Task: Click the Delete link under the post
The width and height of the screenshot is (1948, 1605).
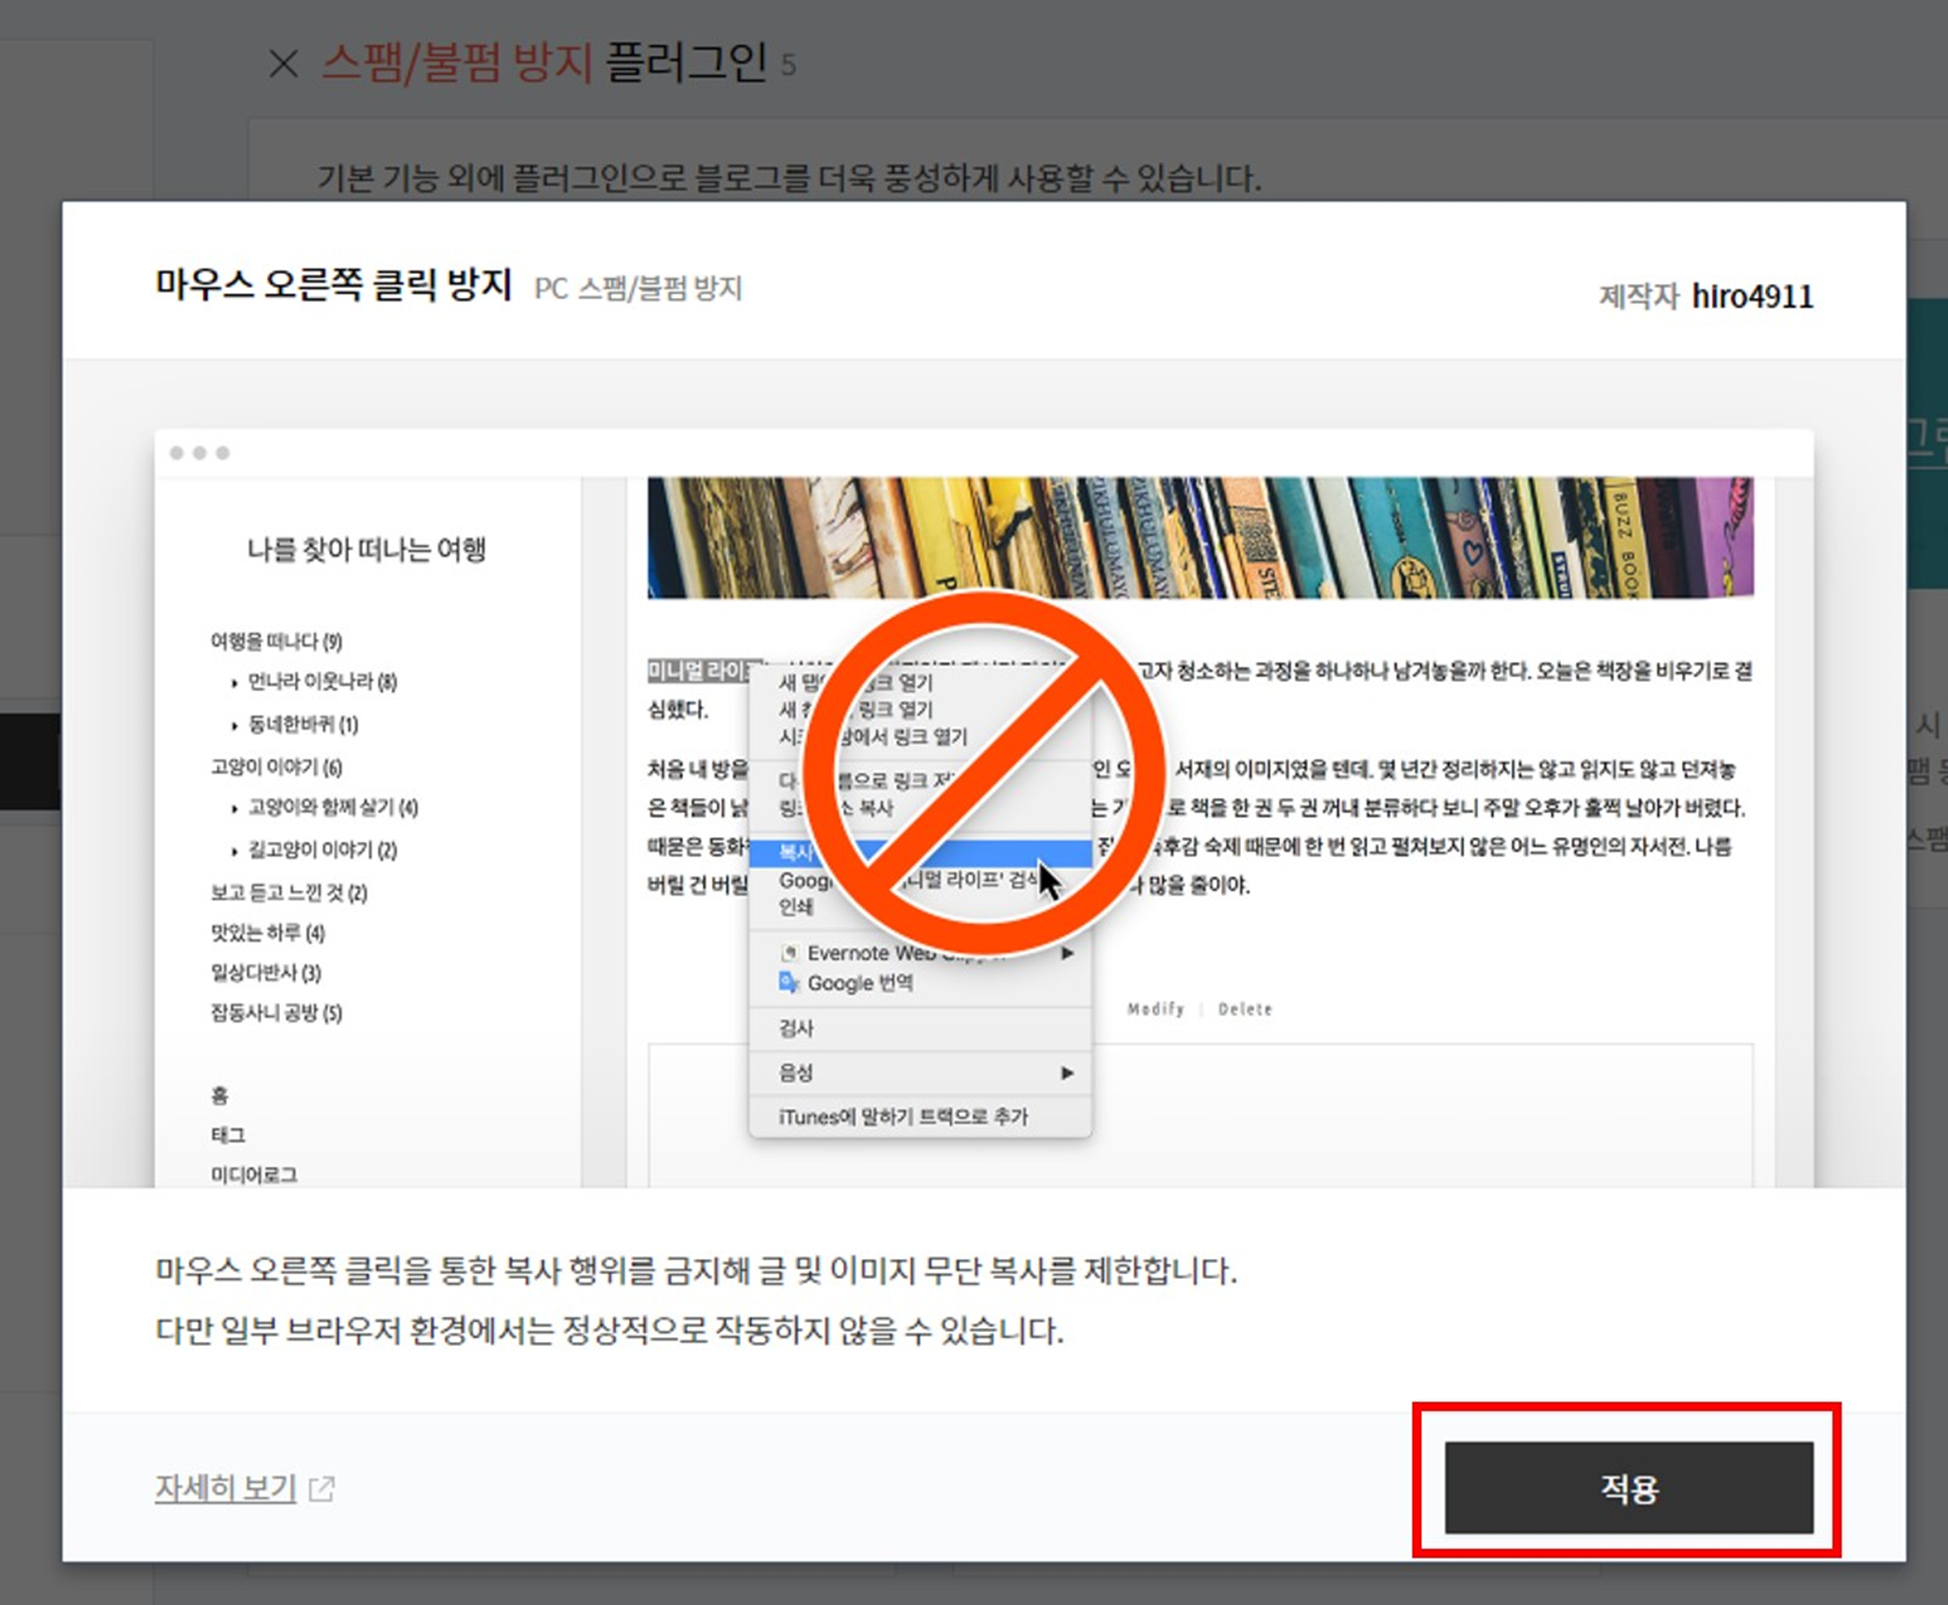Action: (x=1245, y=1009)
